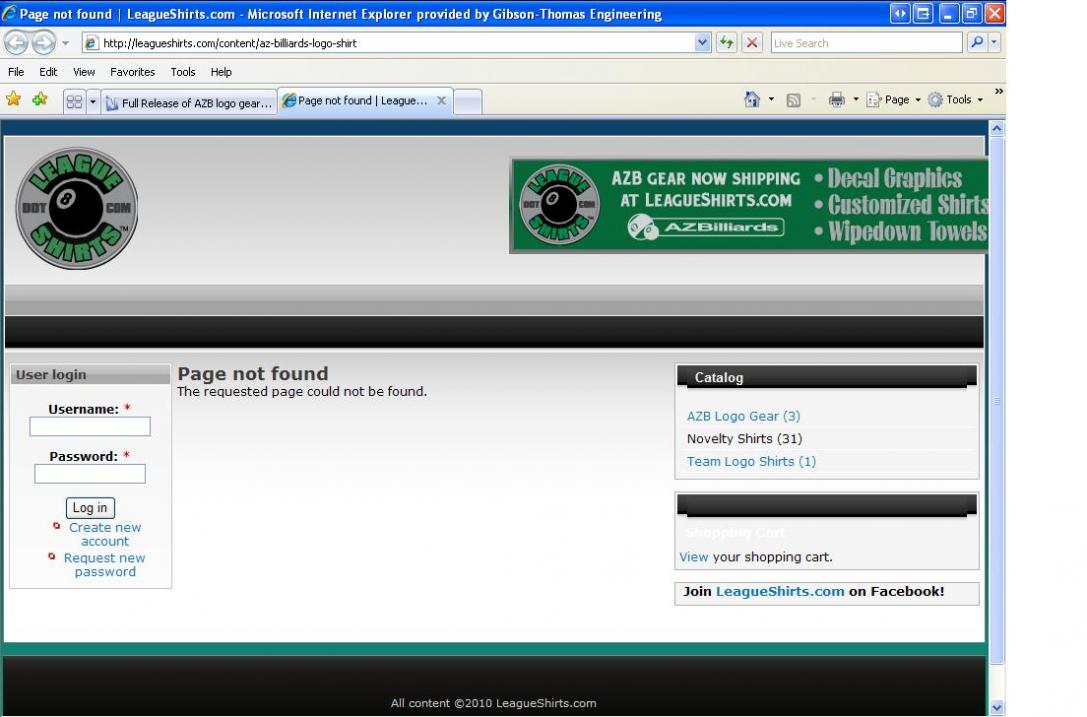This screenshot has height=717, width=1087.
Task: Click the title bar button beside Minimize
Action: point(923,13)
